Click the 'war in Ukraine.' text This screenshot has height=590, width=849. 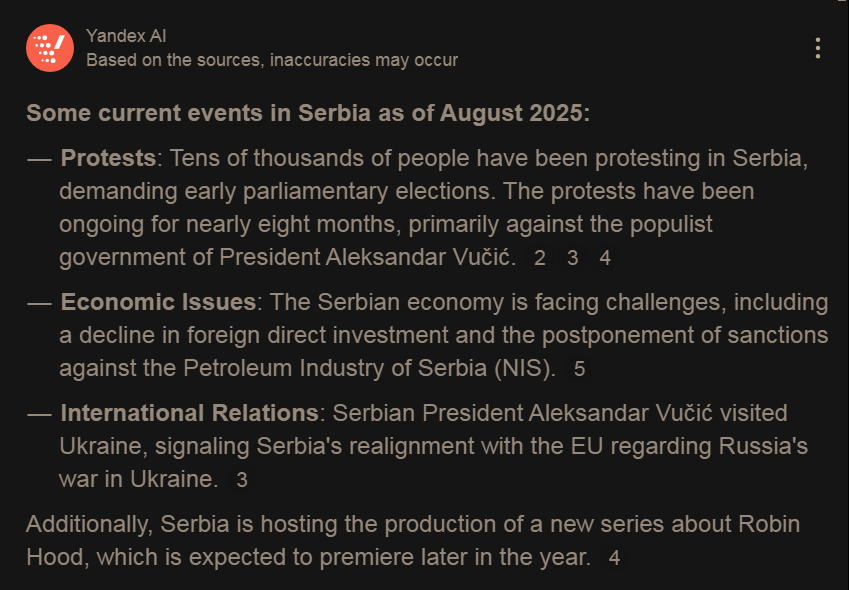(138, 479)
